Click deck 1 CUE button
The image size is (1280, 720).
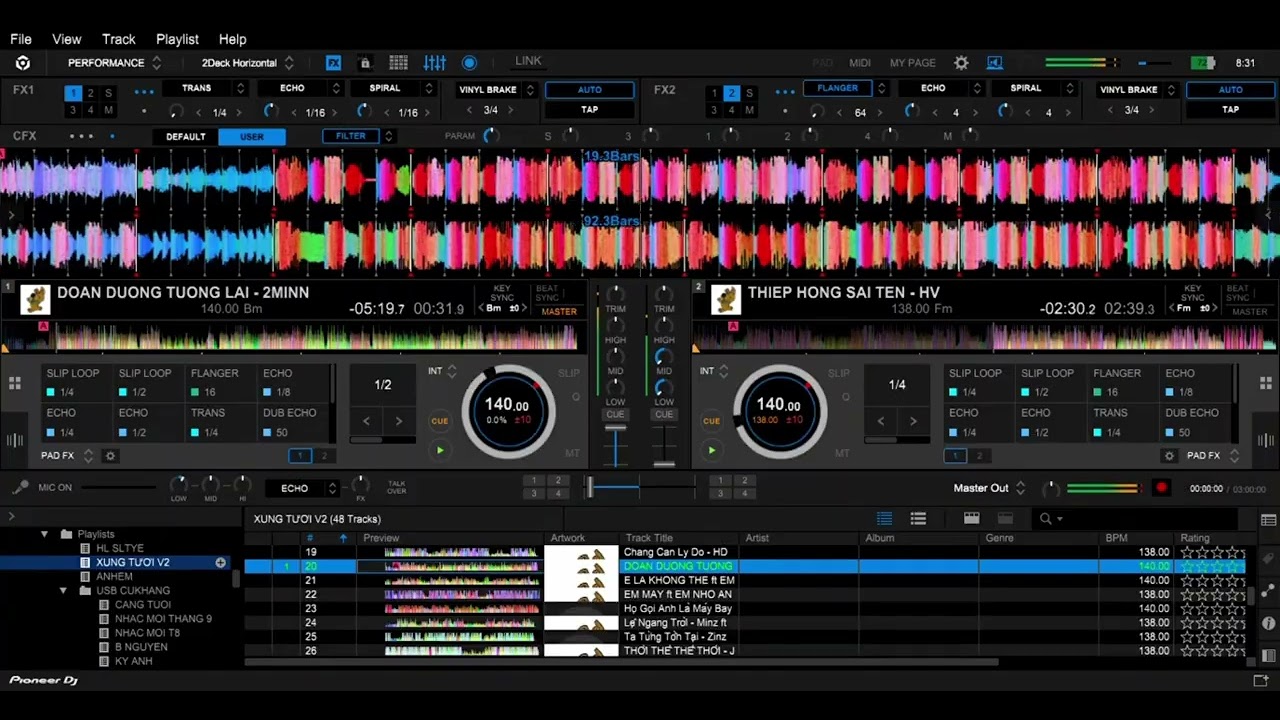point(439,421)
